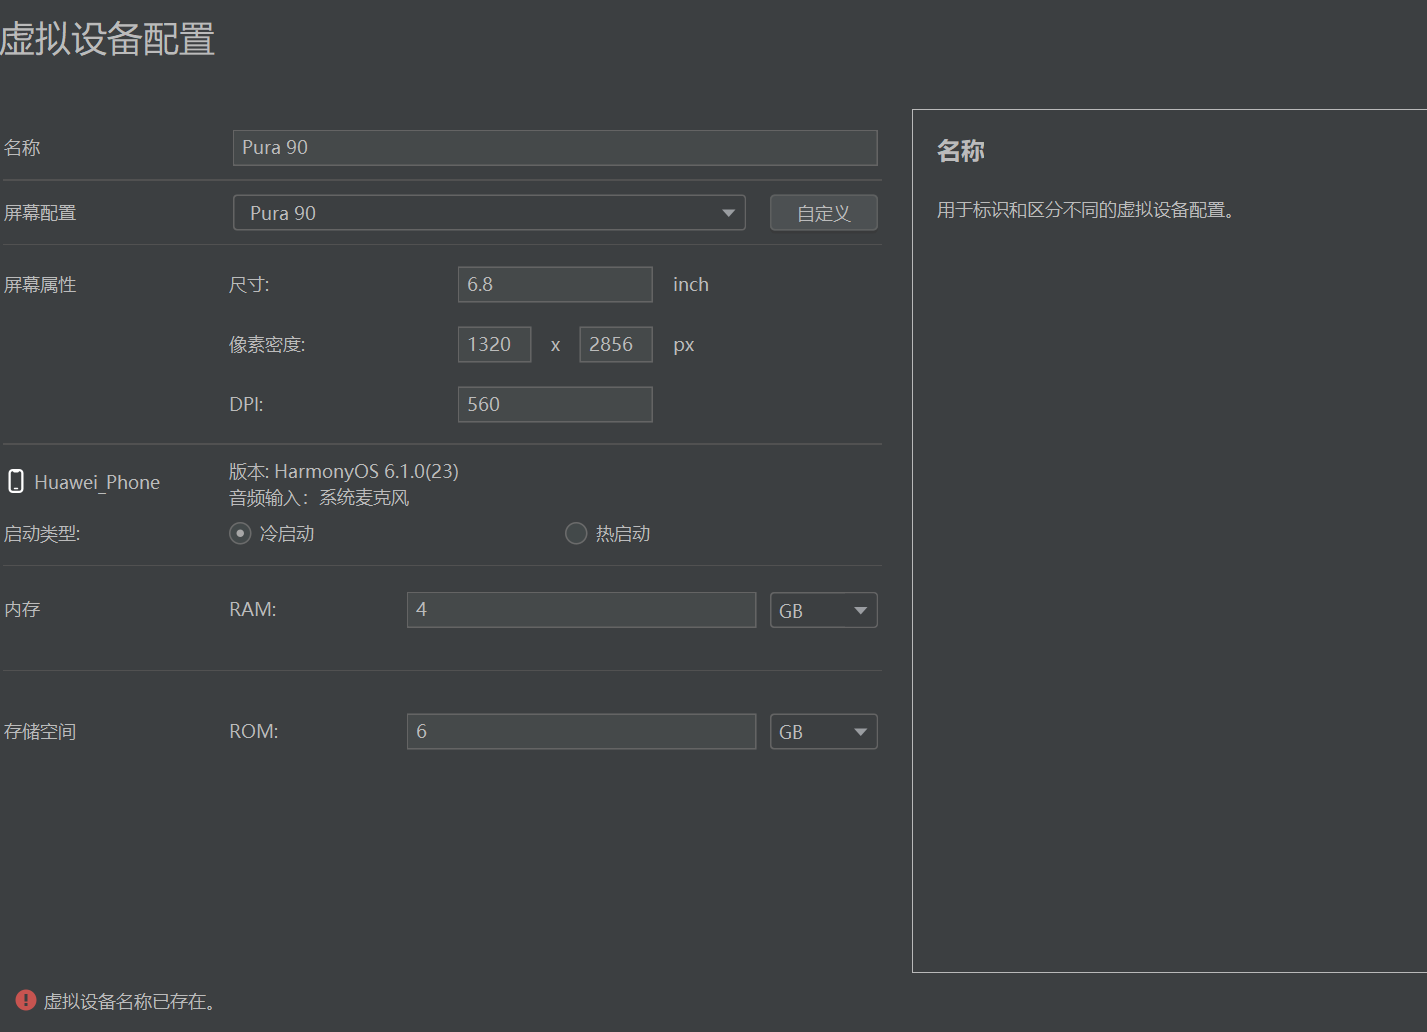Click the DPI field showing 560

coord(555,404)
